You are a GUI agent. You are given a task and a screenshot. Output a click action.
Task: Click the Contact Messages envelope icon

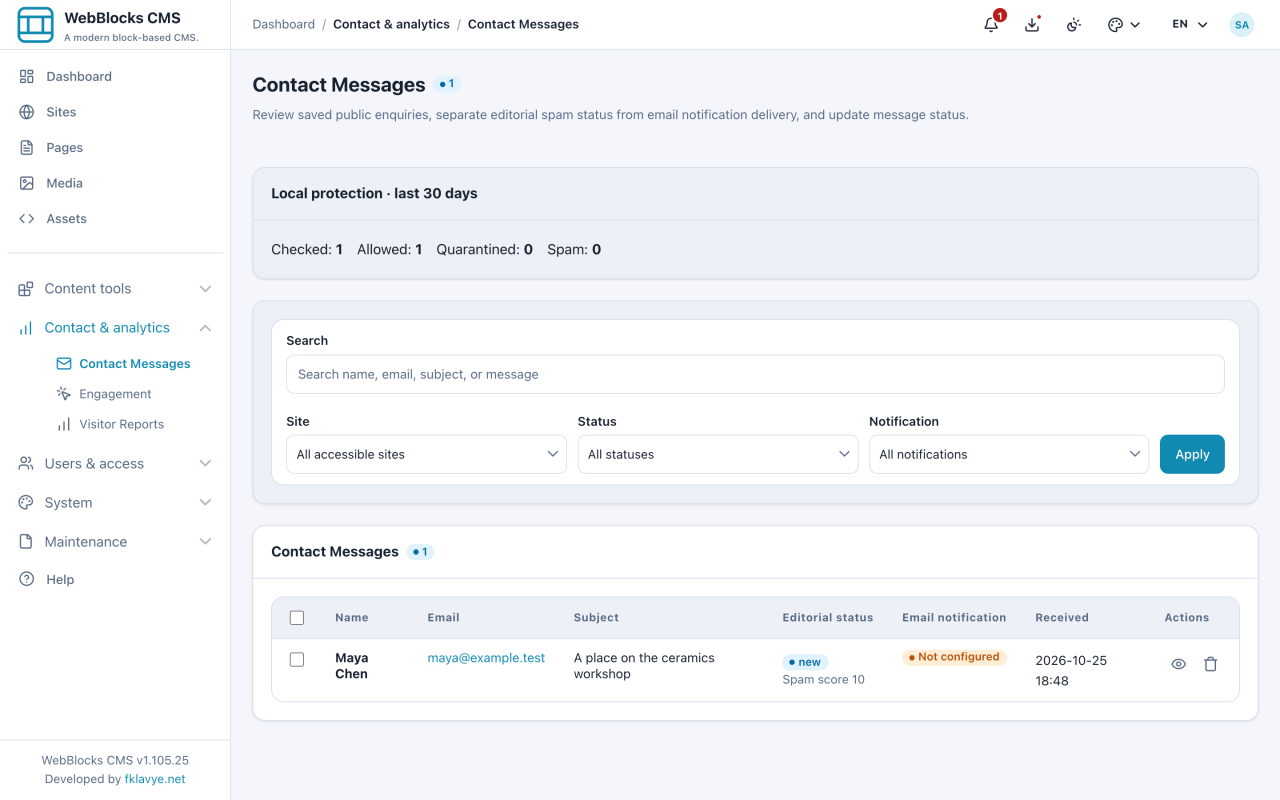tap(64, 364)
